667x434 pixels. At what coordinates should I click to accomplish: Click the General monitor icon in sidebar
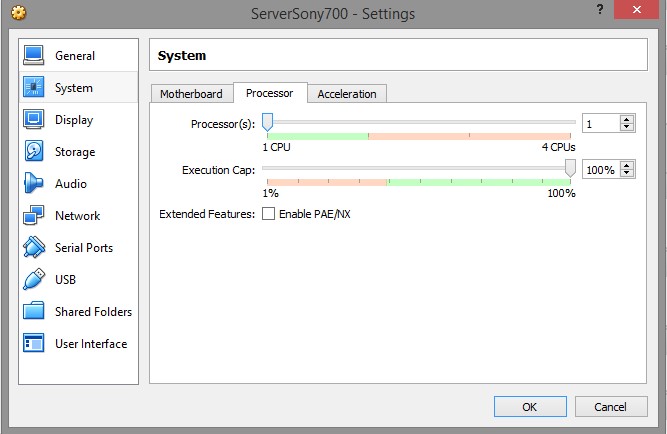[34, 55]
